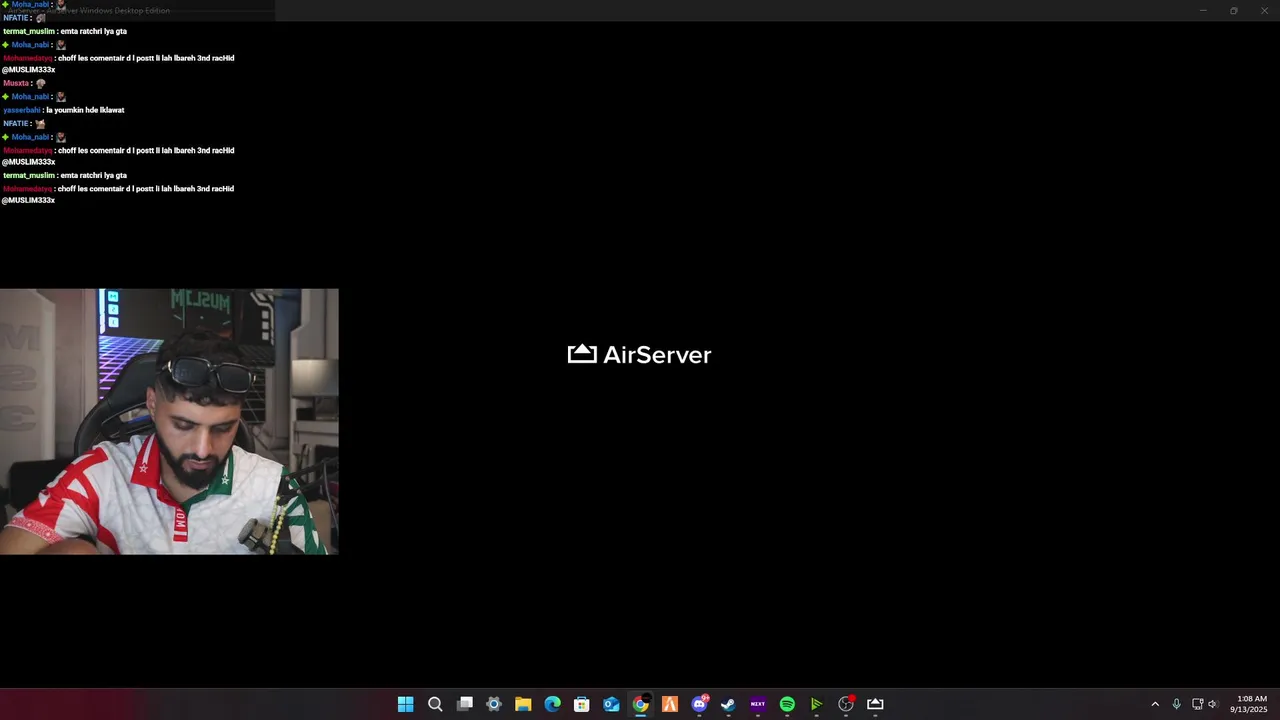The height and width of the screenshot is (720, 1280).
Task: Click the microphone tray icon
Action: [1176, 704]
